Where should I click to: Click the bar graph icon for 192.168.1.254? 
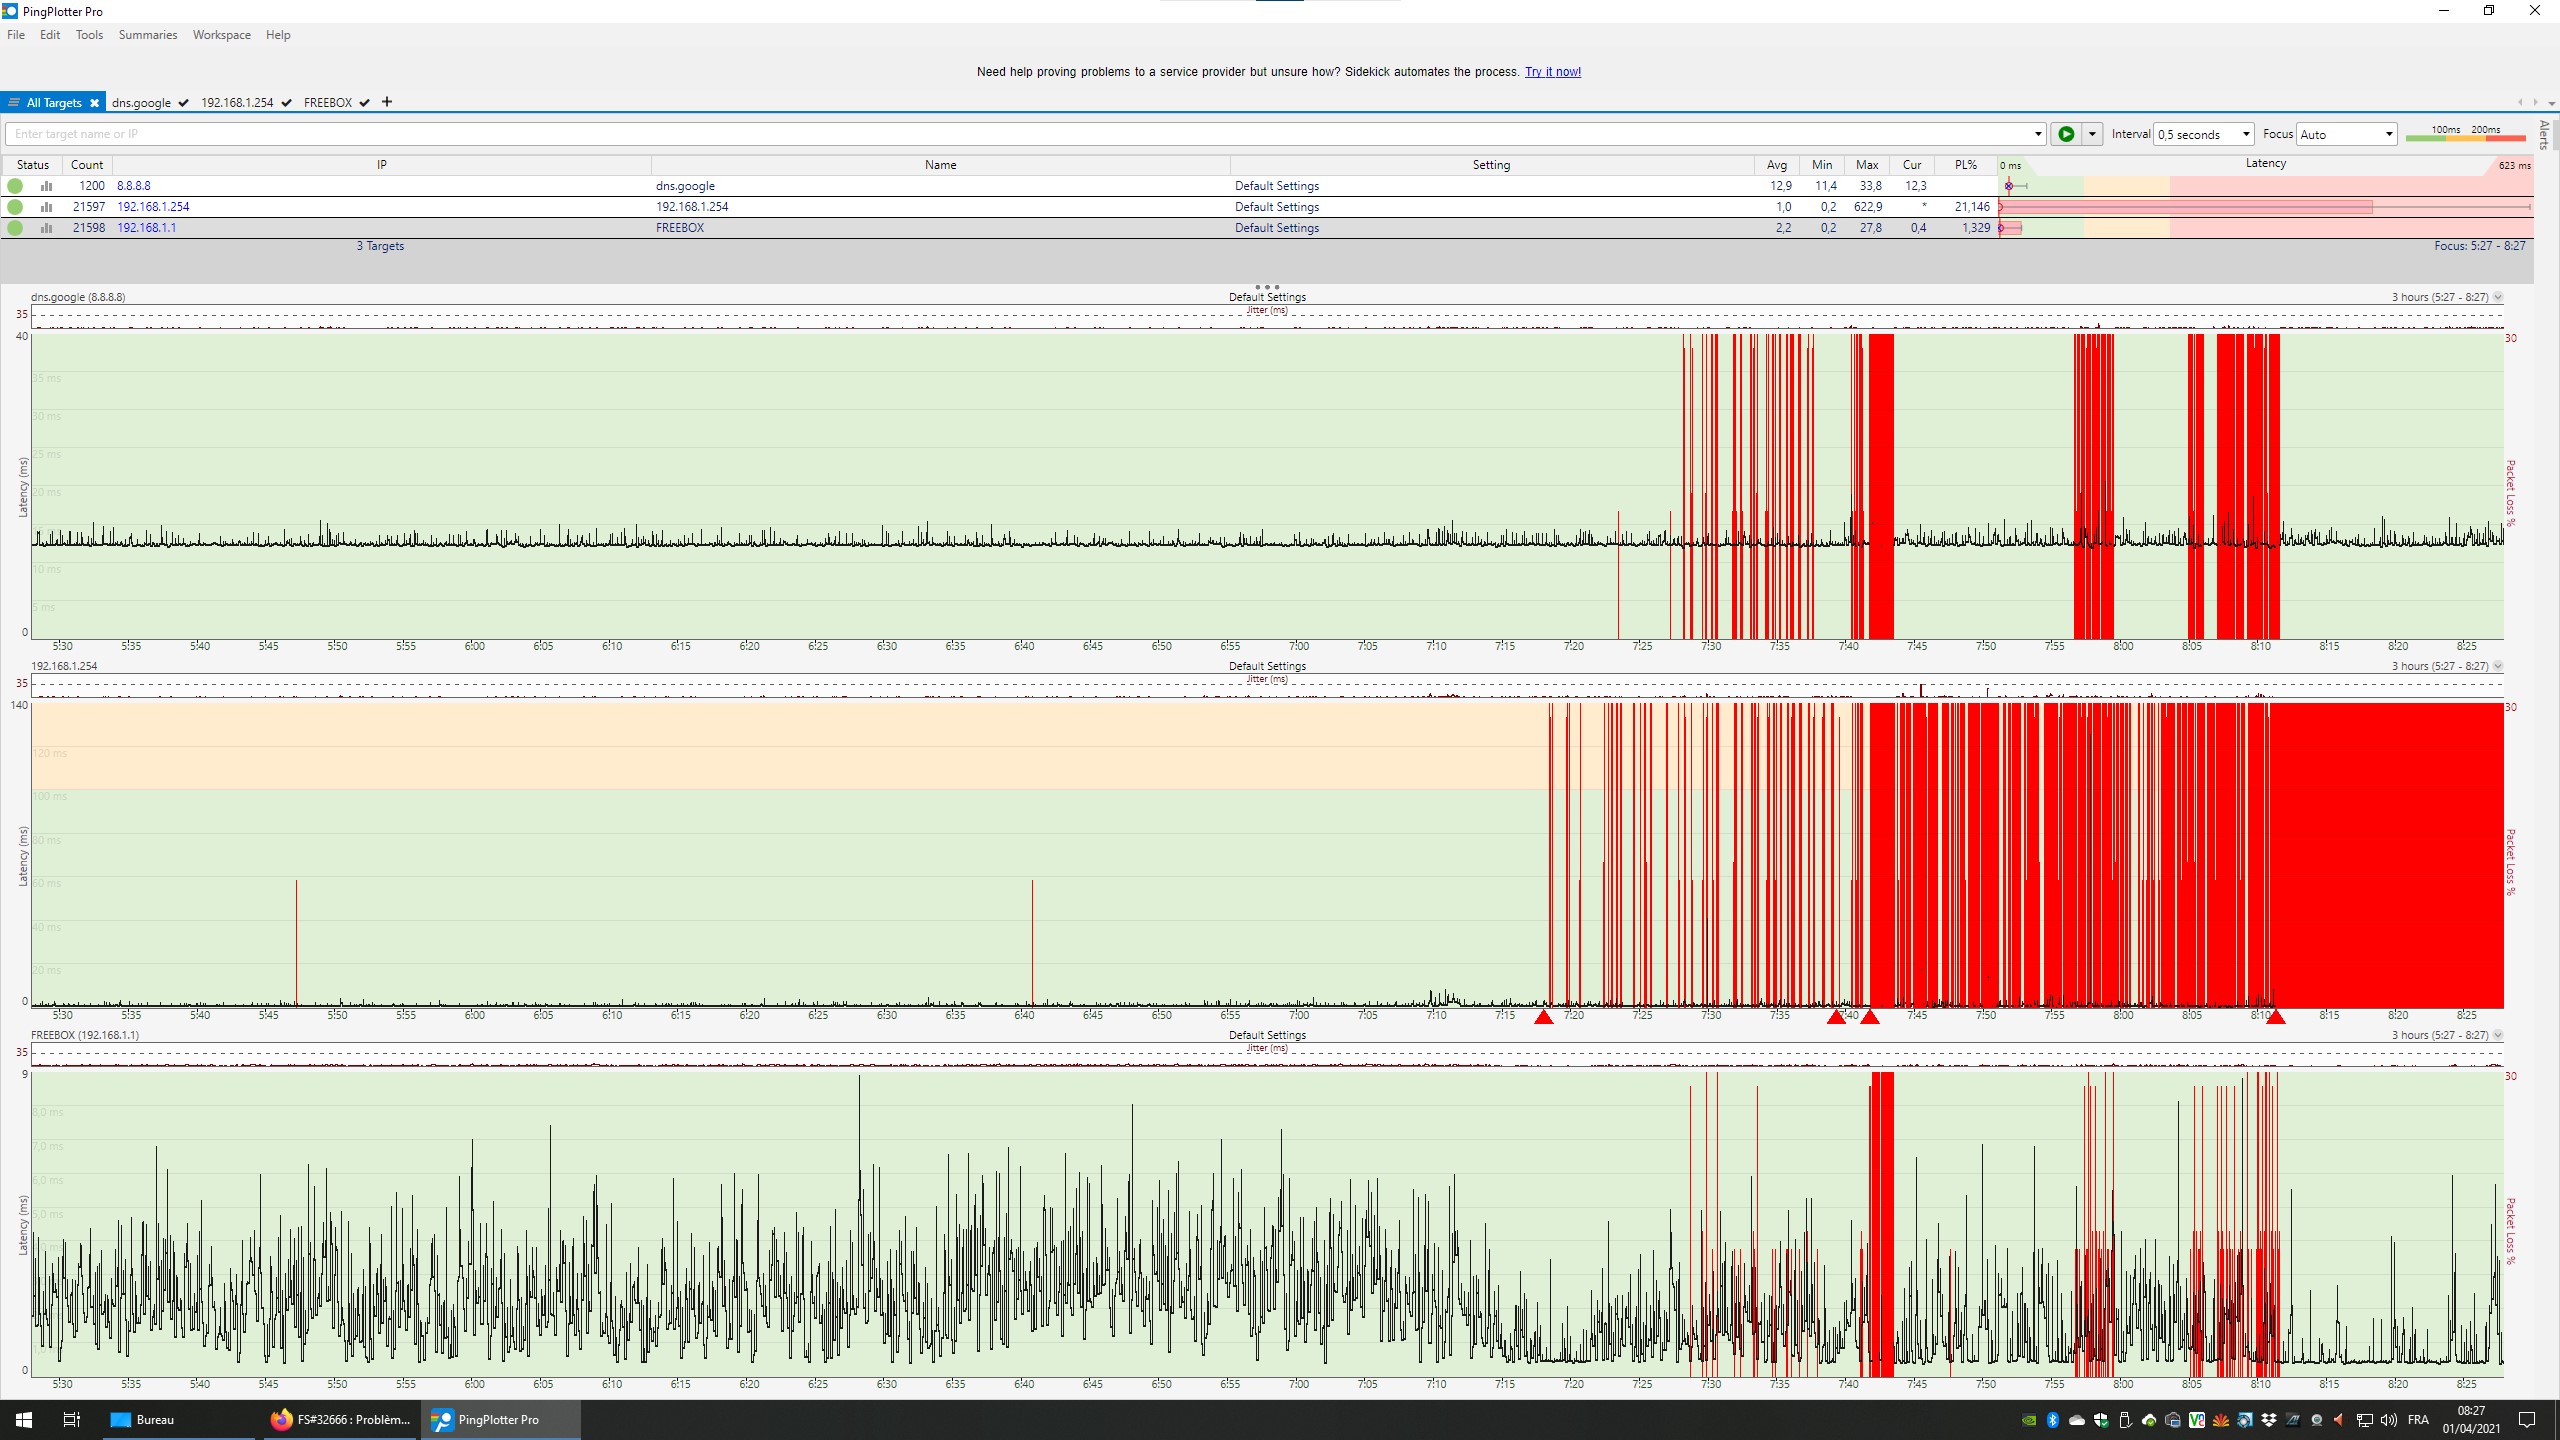point(46,207)
